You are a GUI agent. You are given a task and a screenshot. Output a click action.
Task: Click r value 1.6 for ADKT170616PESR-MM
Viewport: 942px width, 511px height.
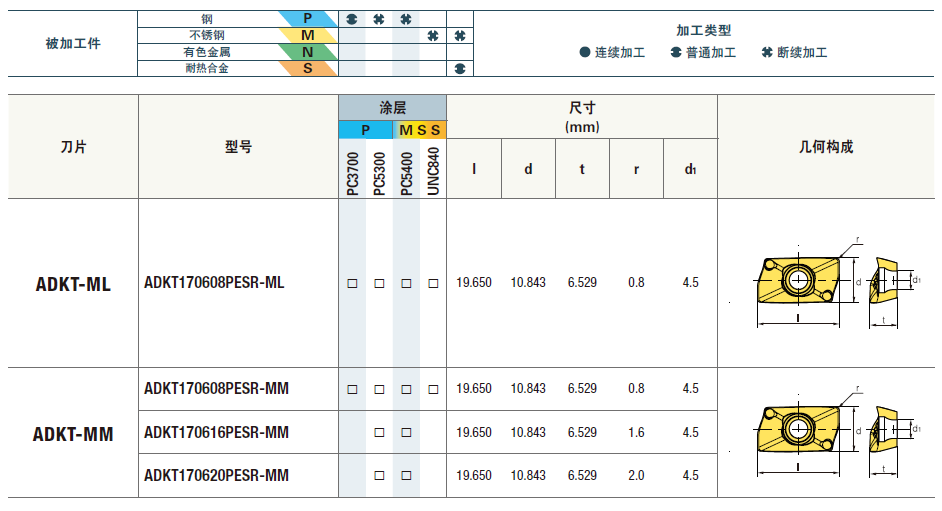(636, 432)
